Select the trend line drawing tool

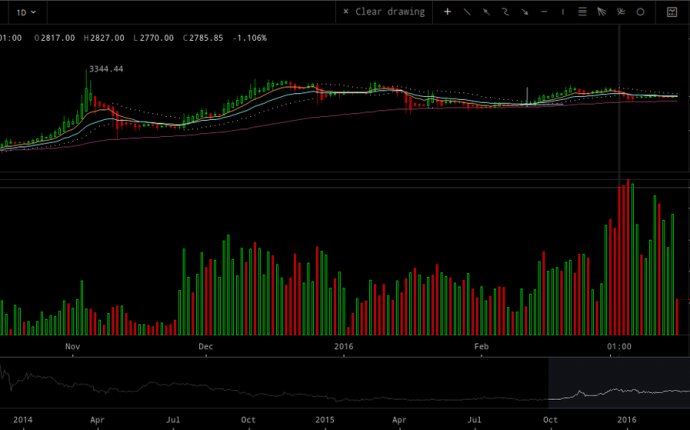[x=467, y=12]
